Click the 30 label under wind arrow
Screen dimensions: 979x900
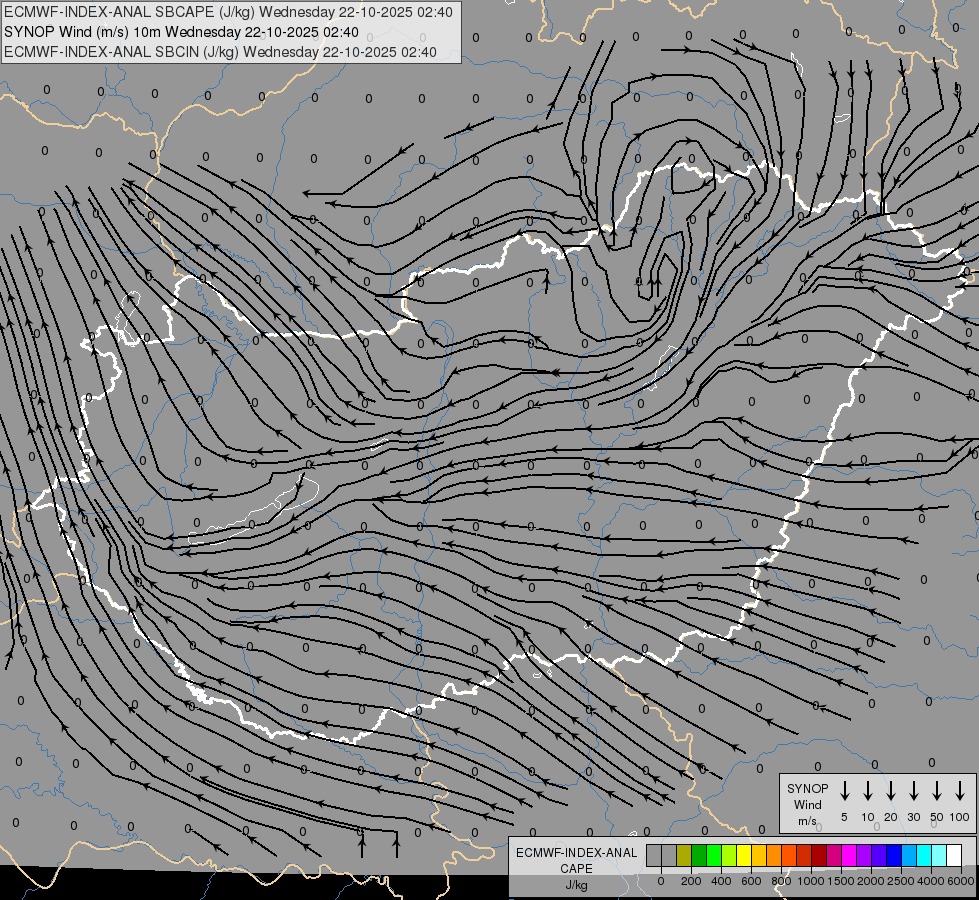click(x=913, y=817)
